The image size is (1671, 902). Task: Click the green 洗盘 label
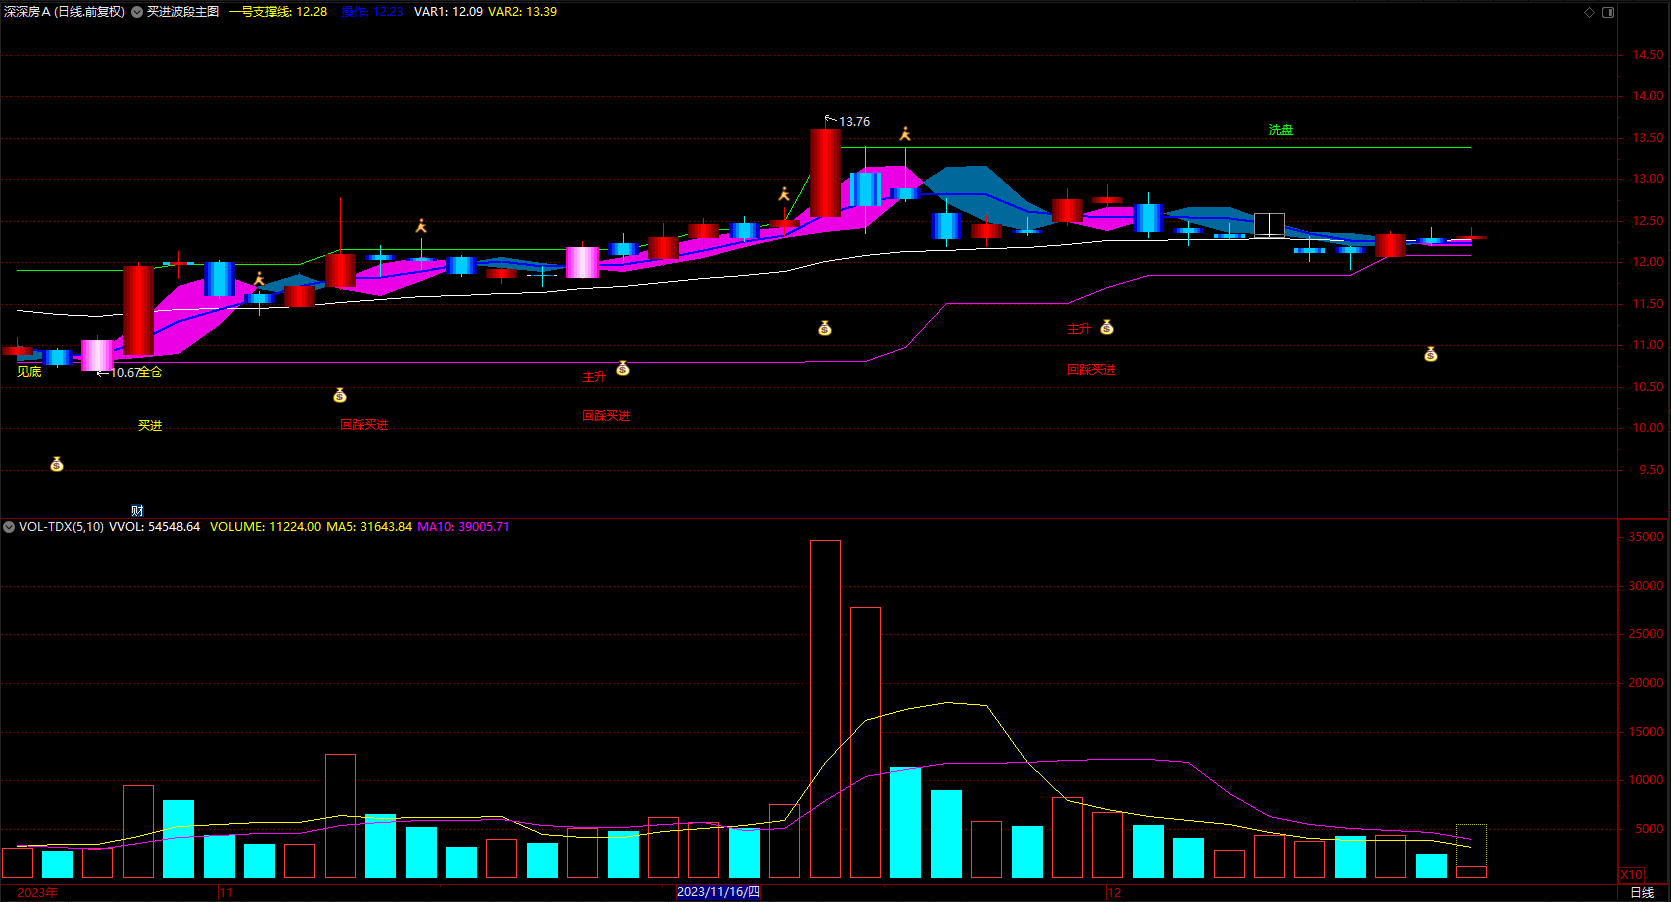tap(1281, 130)
